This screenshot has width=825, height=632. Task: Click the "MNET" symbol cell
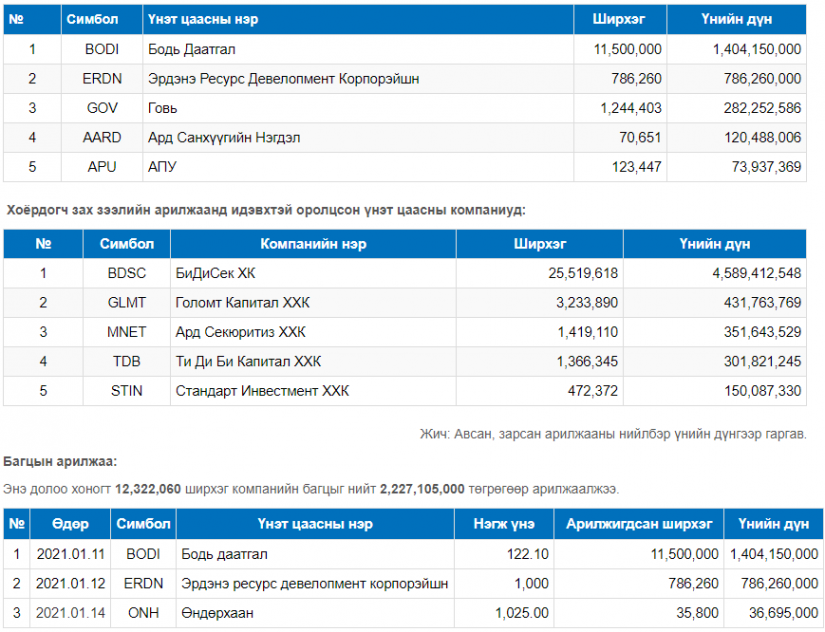click(127, 332)
